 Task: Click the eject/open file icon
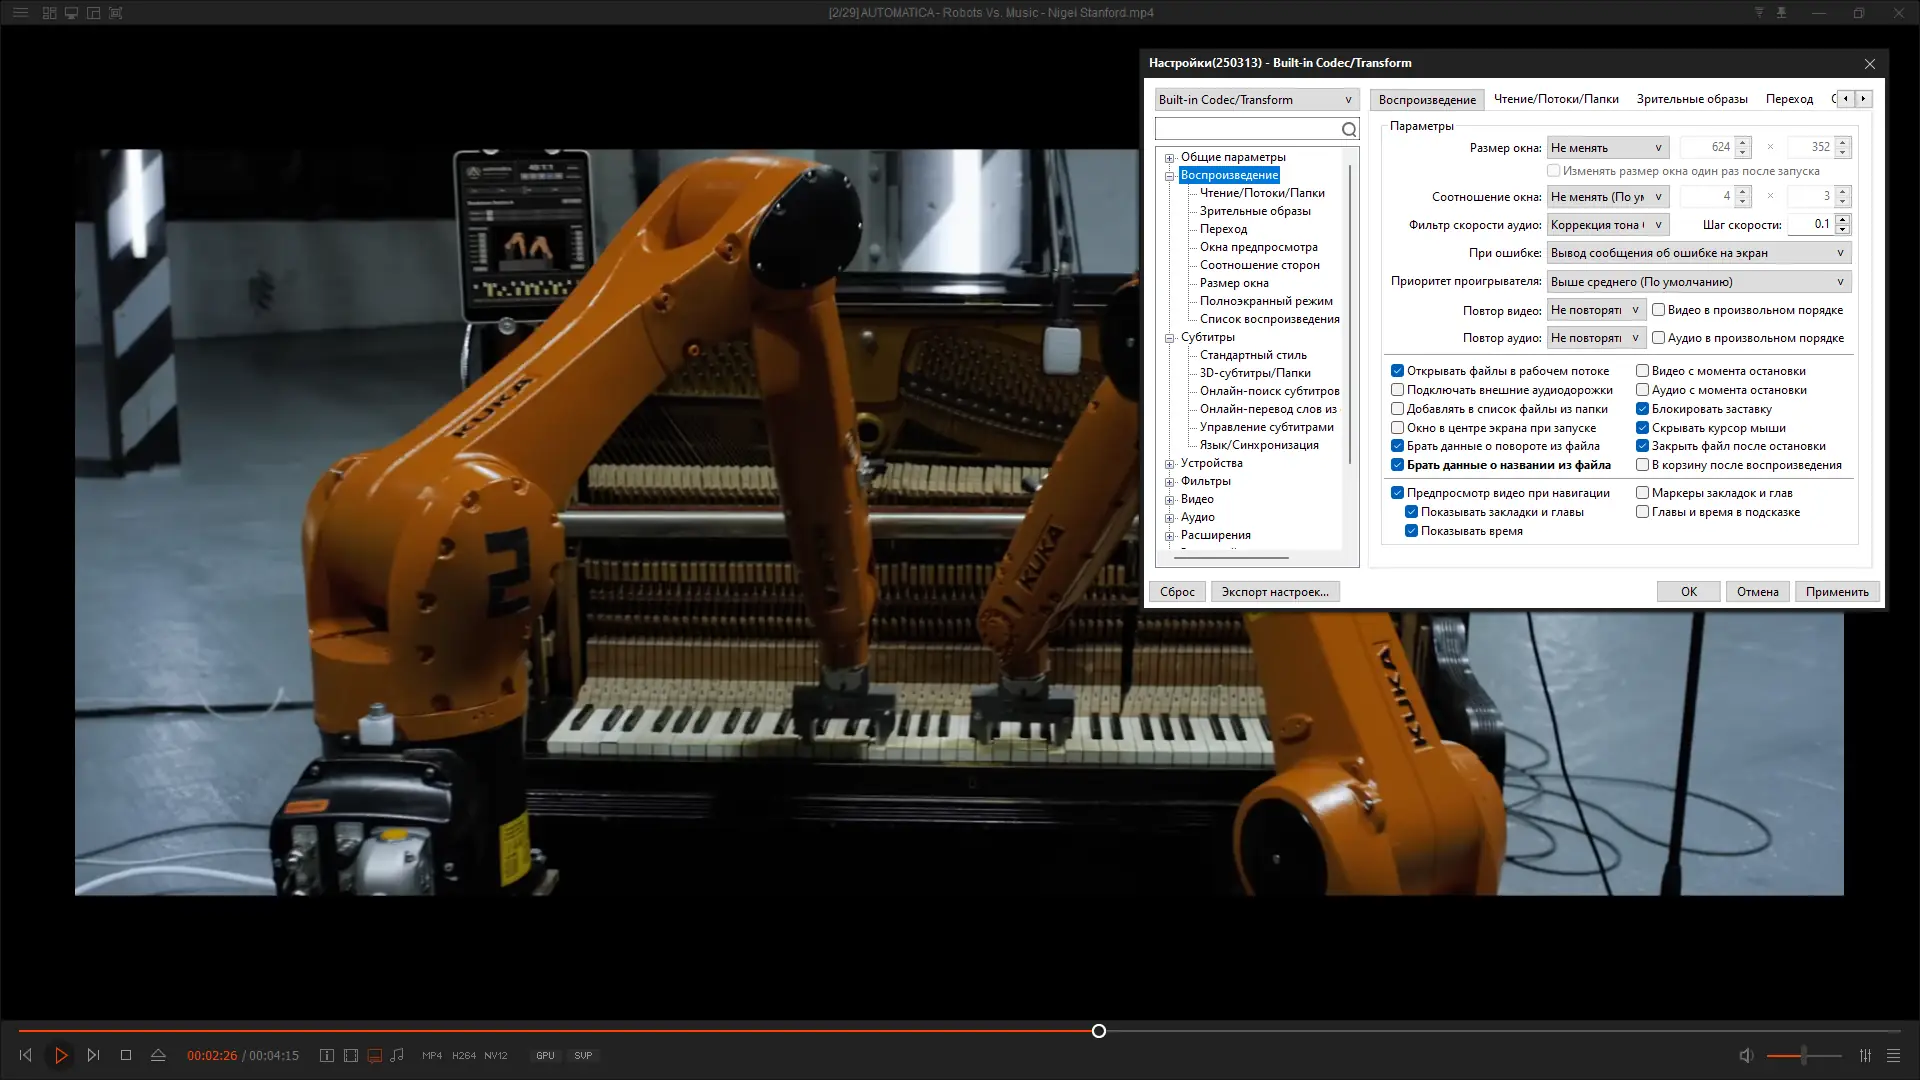pyautogui.click(x=158, y=1055)
